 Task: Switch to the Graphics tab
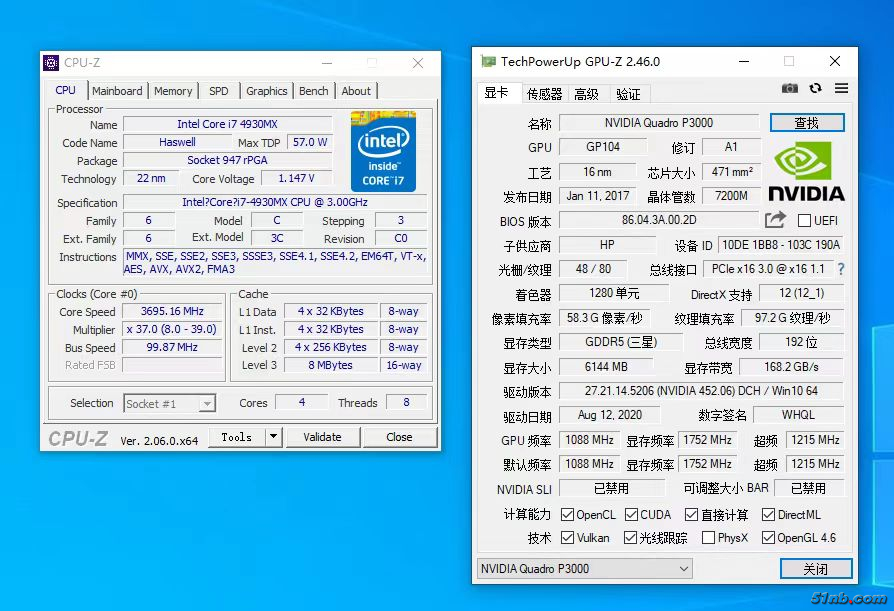[266, 91]
